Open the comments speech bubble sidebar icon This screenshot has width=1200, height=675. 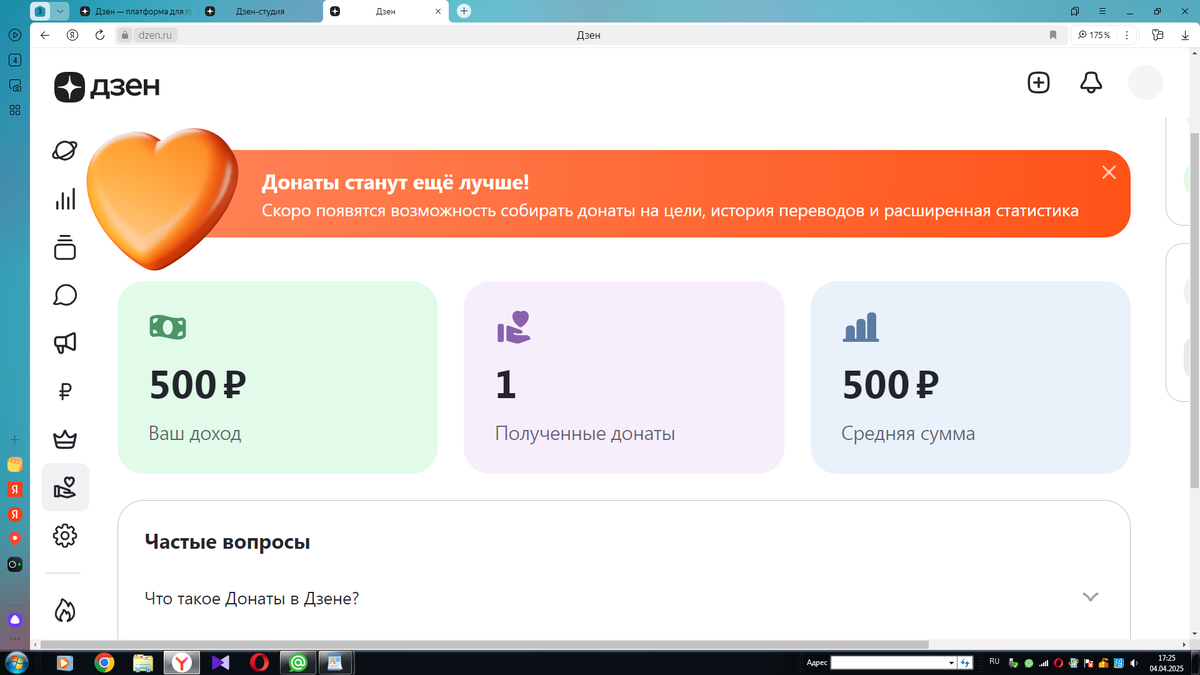coord(65,295)
